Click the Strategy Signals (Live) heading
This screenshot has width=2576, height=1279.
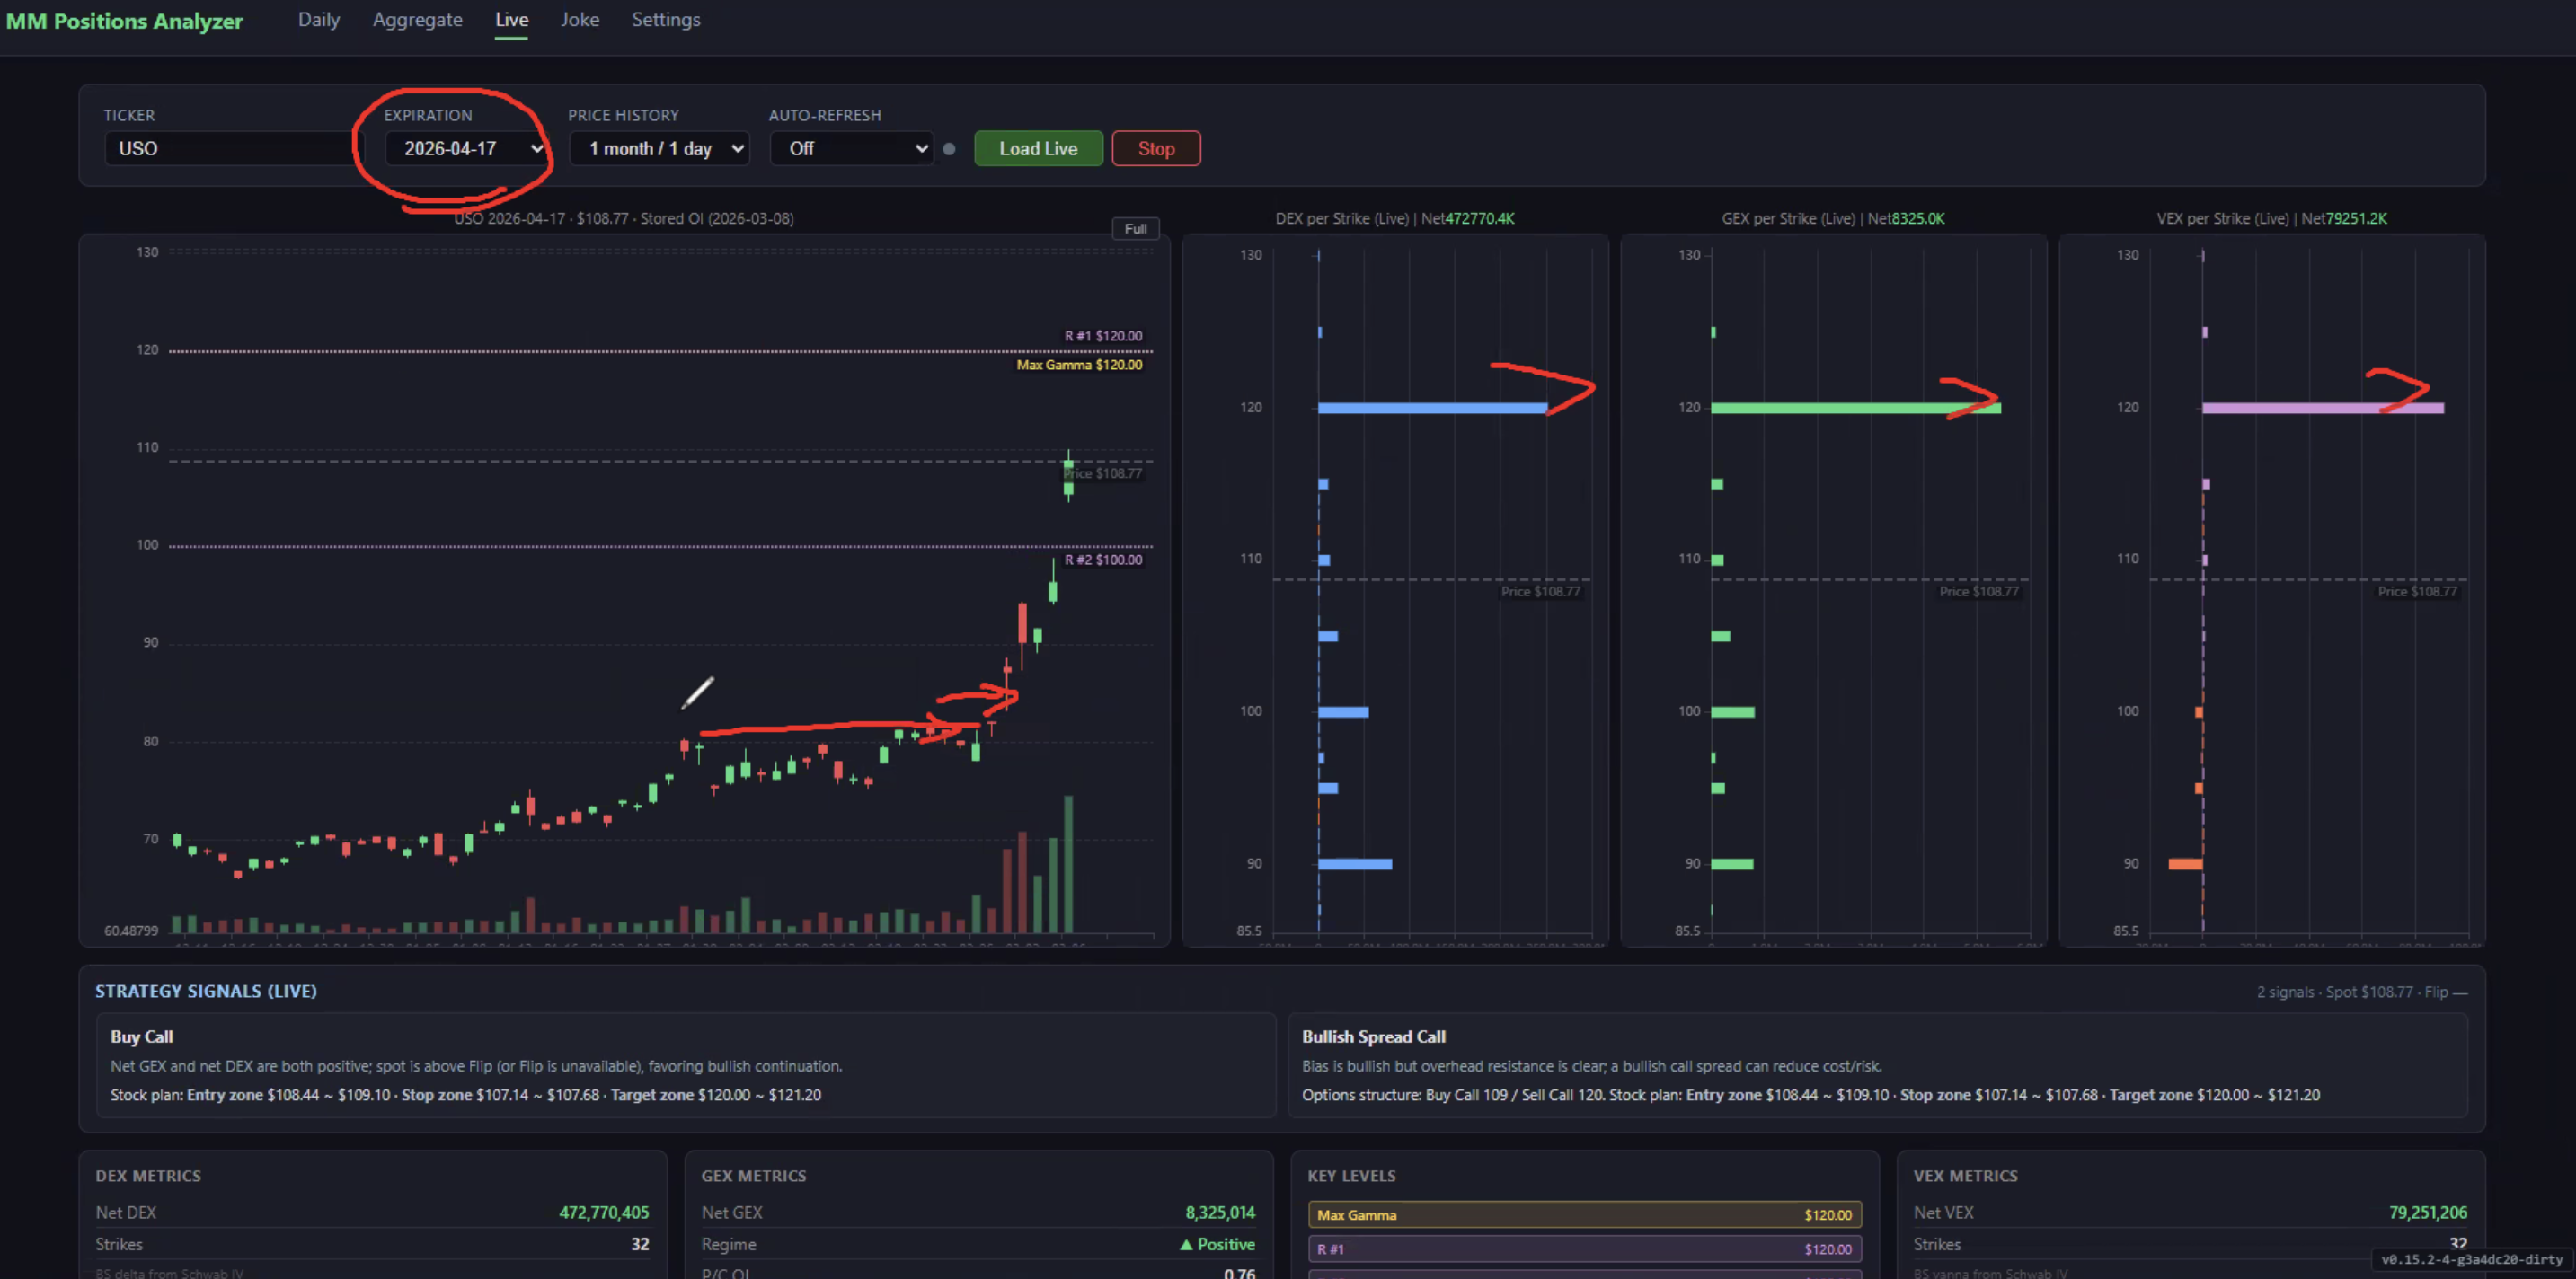pyautogui.click(x=206, y=991)
